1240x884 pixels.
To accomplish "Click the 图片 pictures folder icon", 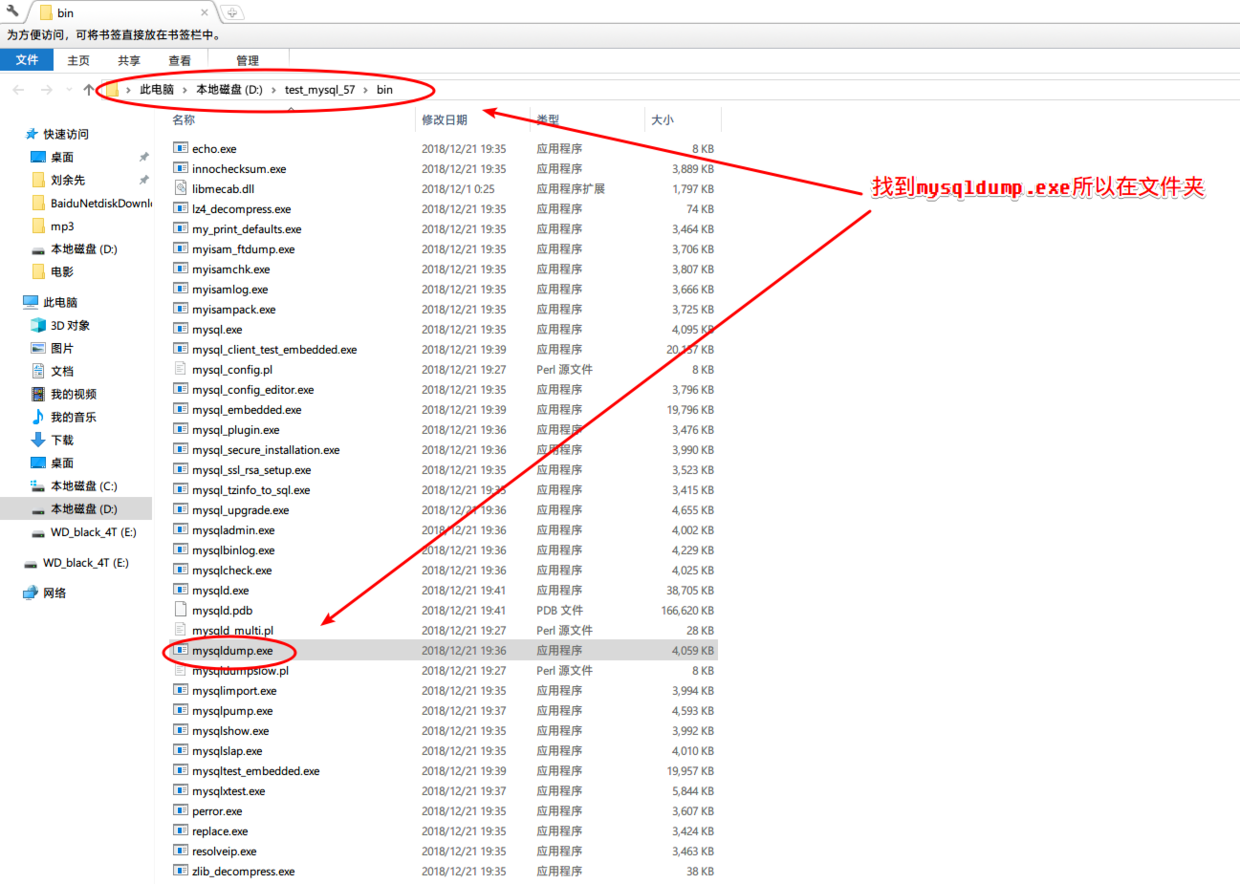I will [38, 348].
